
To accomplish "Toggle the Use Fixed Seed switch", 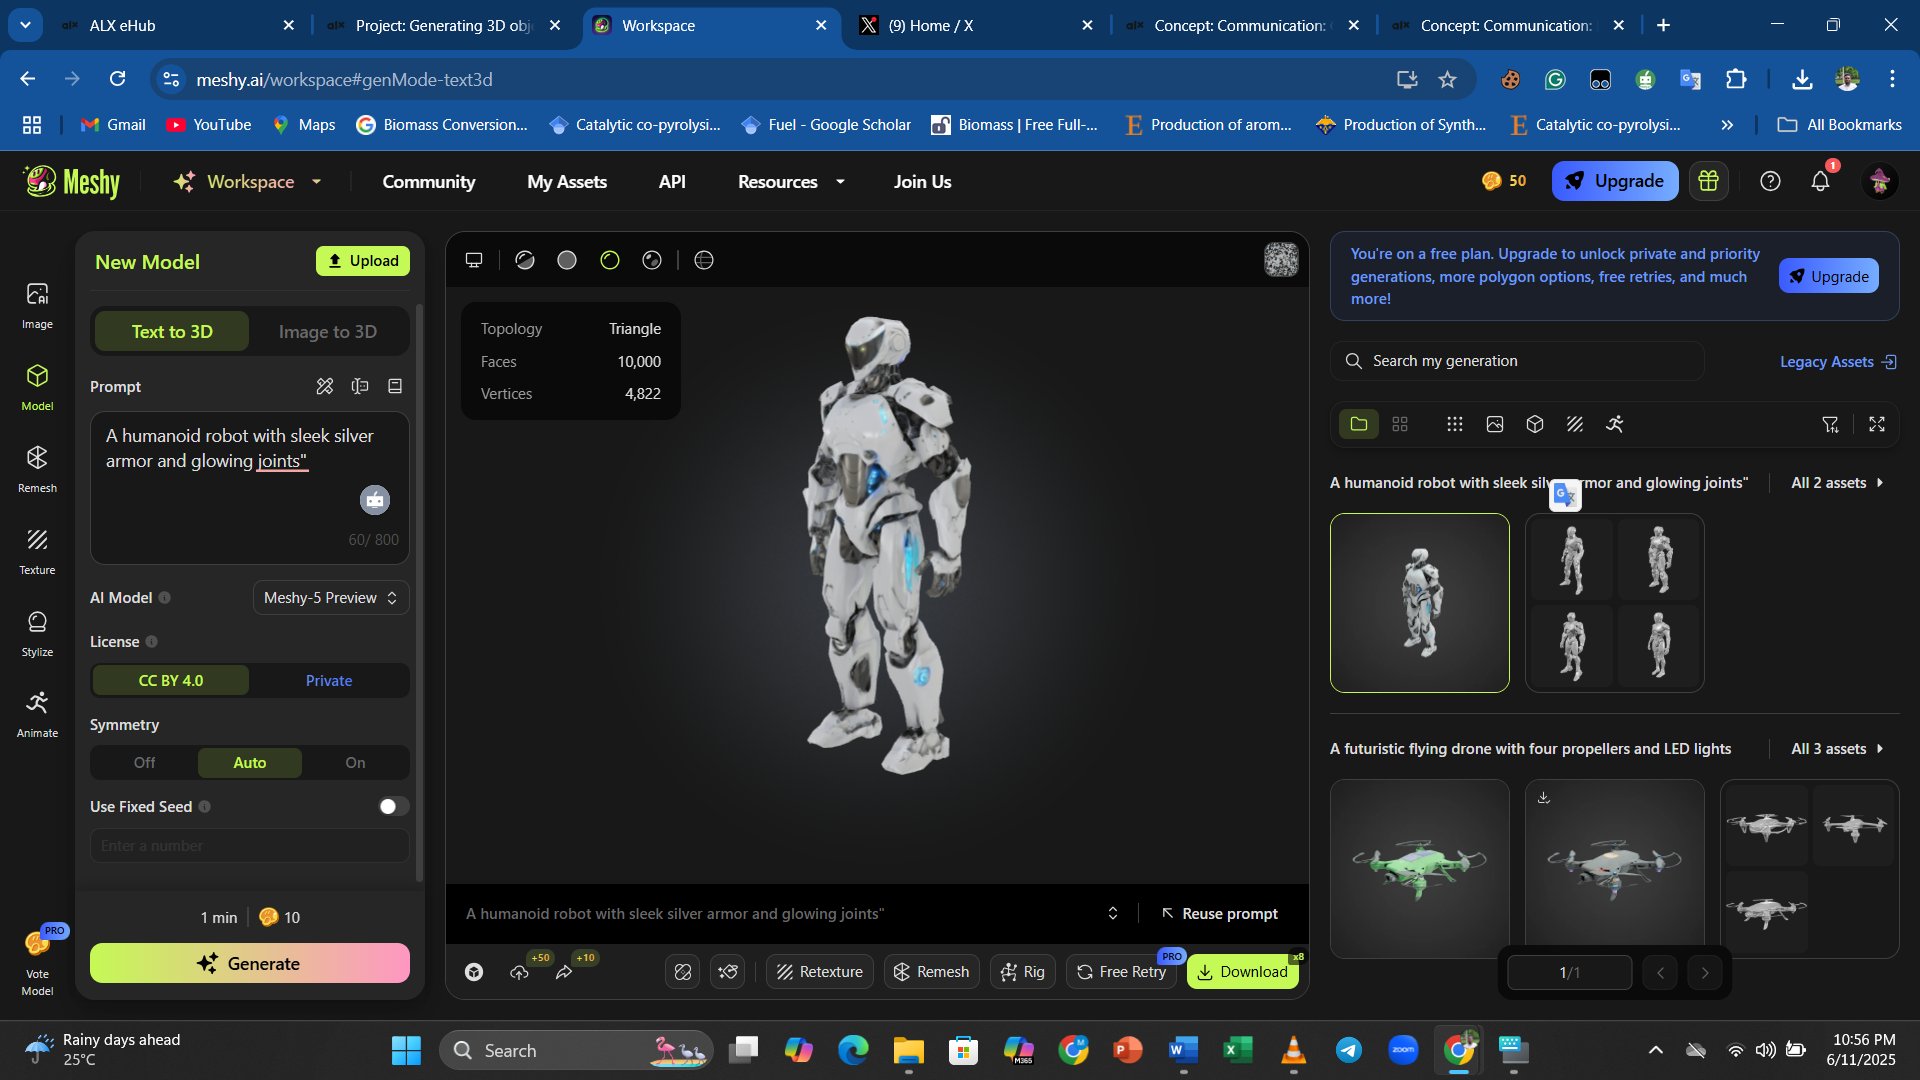I will tap(393, 807).
